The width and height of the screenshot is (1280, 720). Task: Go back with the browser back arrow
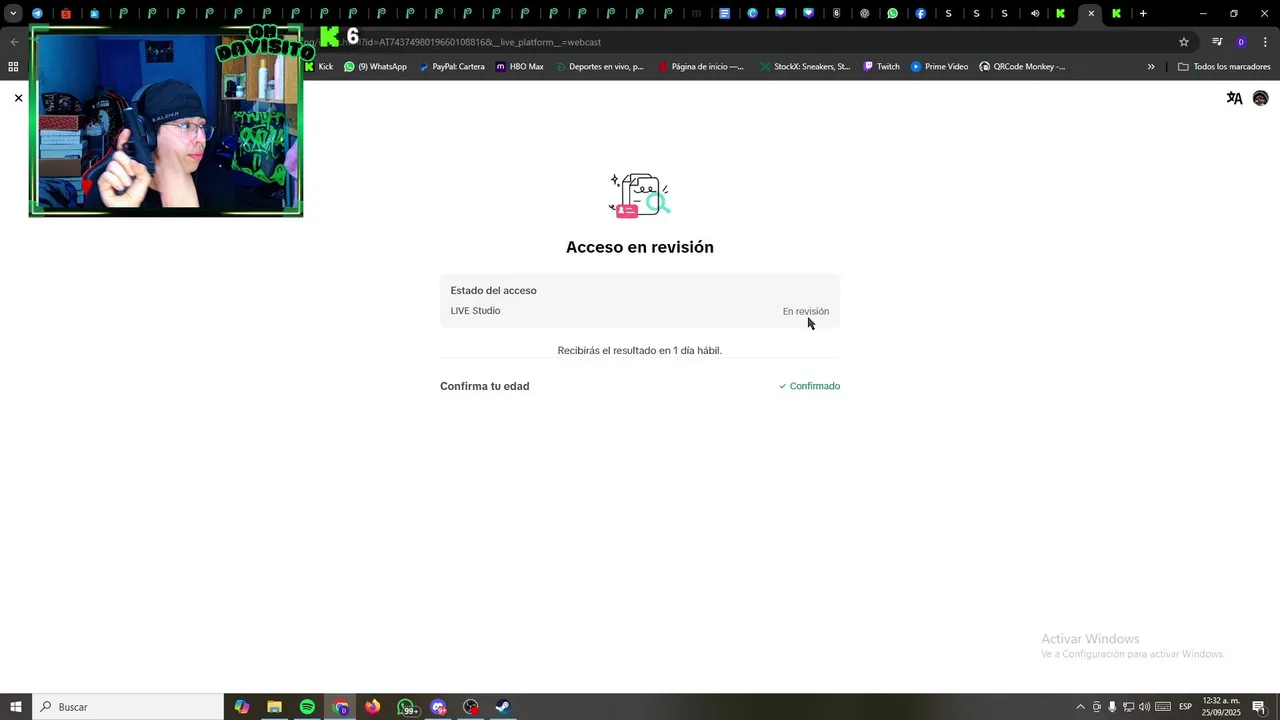[14, 42]
